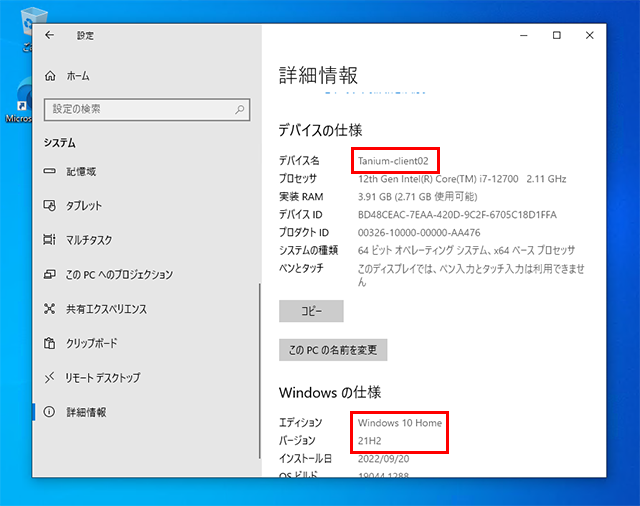The height and width of the screenshot is (506, 640).
Task: Focus the 設定の検索 search field
Action: [x=147, y=109]
